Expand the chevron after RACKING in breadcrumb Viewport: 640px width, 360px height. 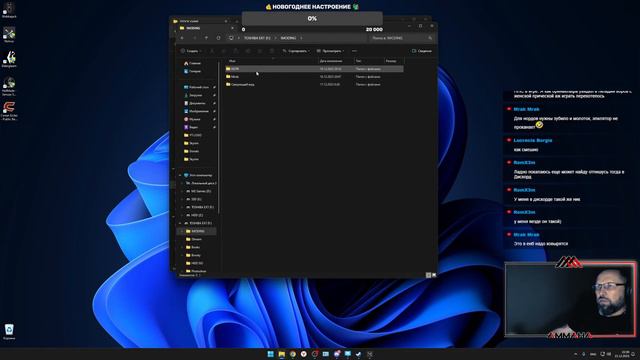click(x=301, y=38)
